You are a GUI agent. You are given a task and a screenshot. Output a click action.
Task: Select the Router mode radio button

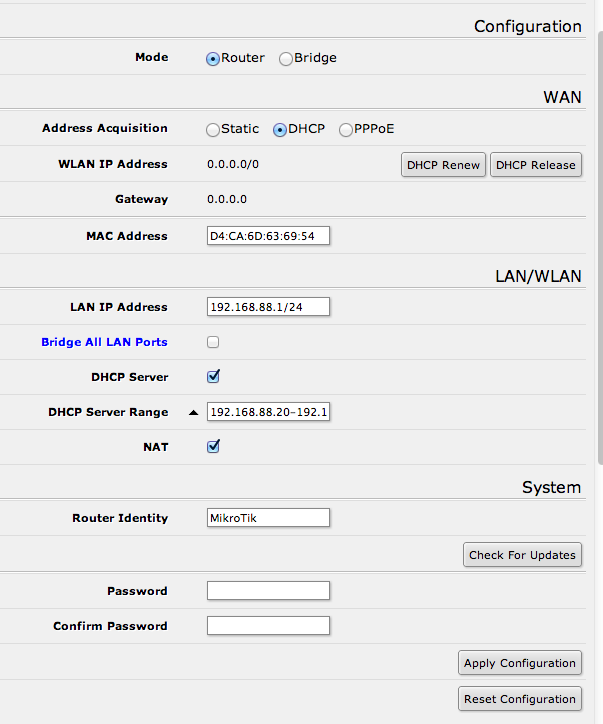(x=213, y=59)
